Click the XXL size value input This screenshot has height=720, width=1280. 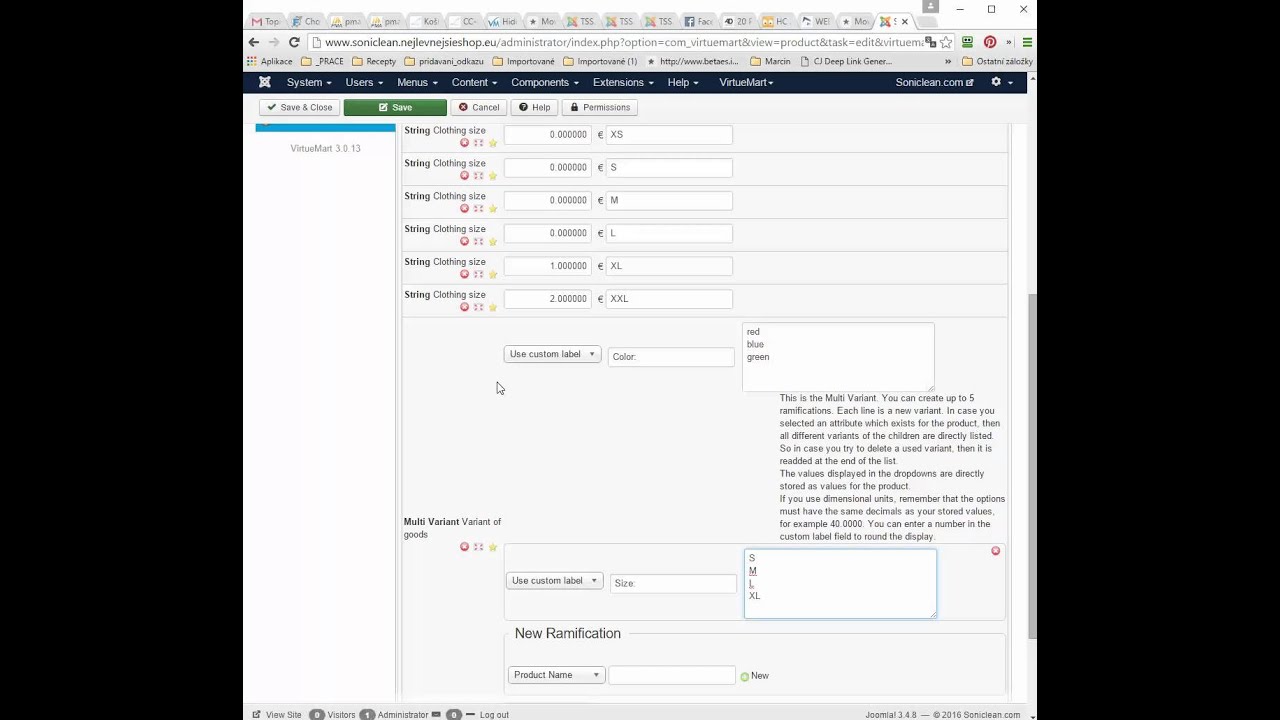tap(669, 299)
